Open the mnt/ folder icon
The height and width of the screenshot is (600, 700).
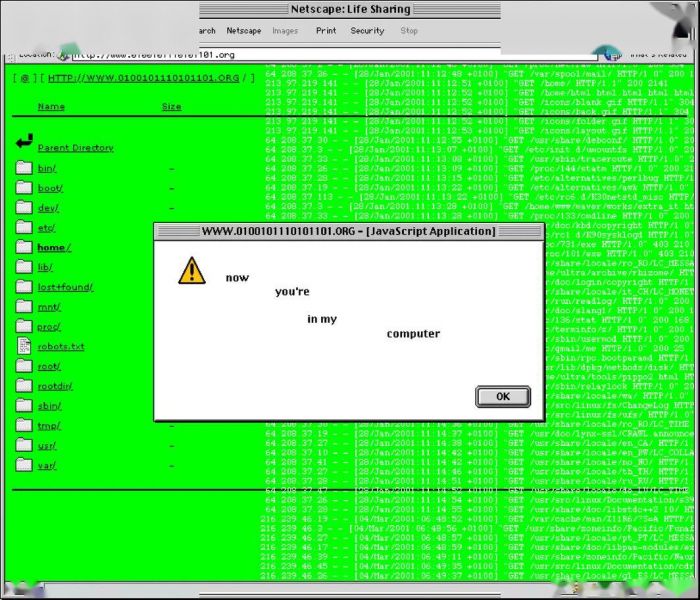pyautogui.click(x=24, y=307)
